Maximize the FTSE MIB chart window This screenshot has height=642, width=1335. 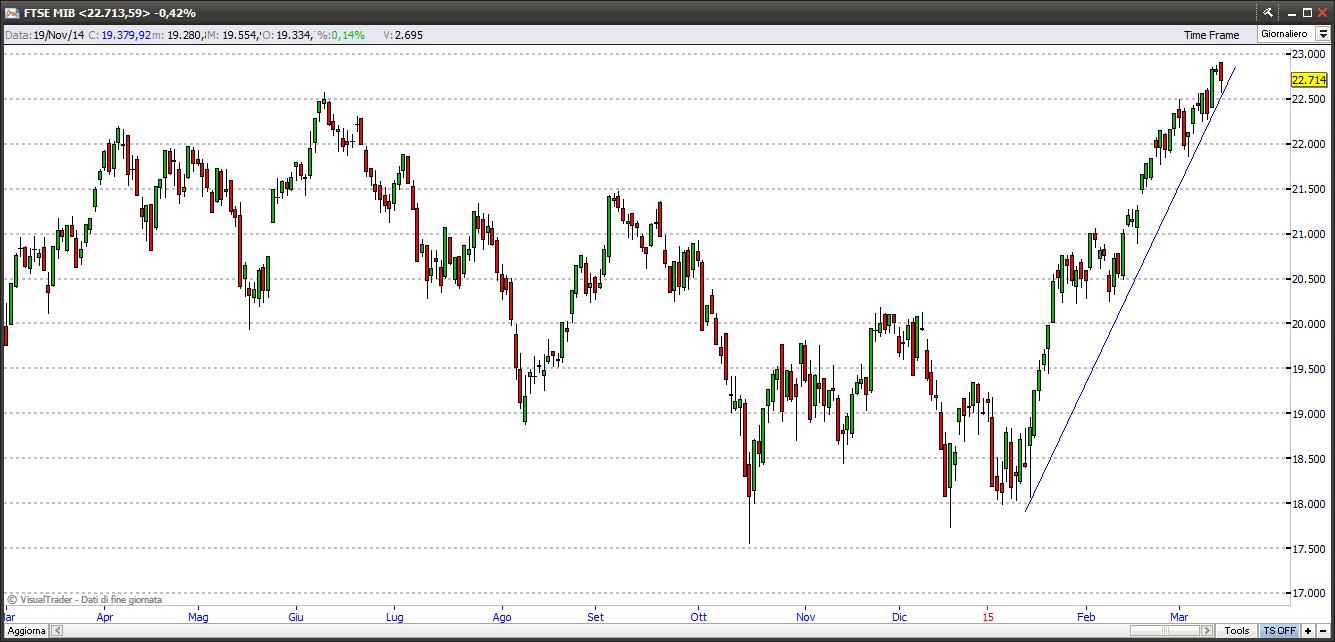pyautogui.click(x=1306, y=13)
